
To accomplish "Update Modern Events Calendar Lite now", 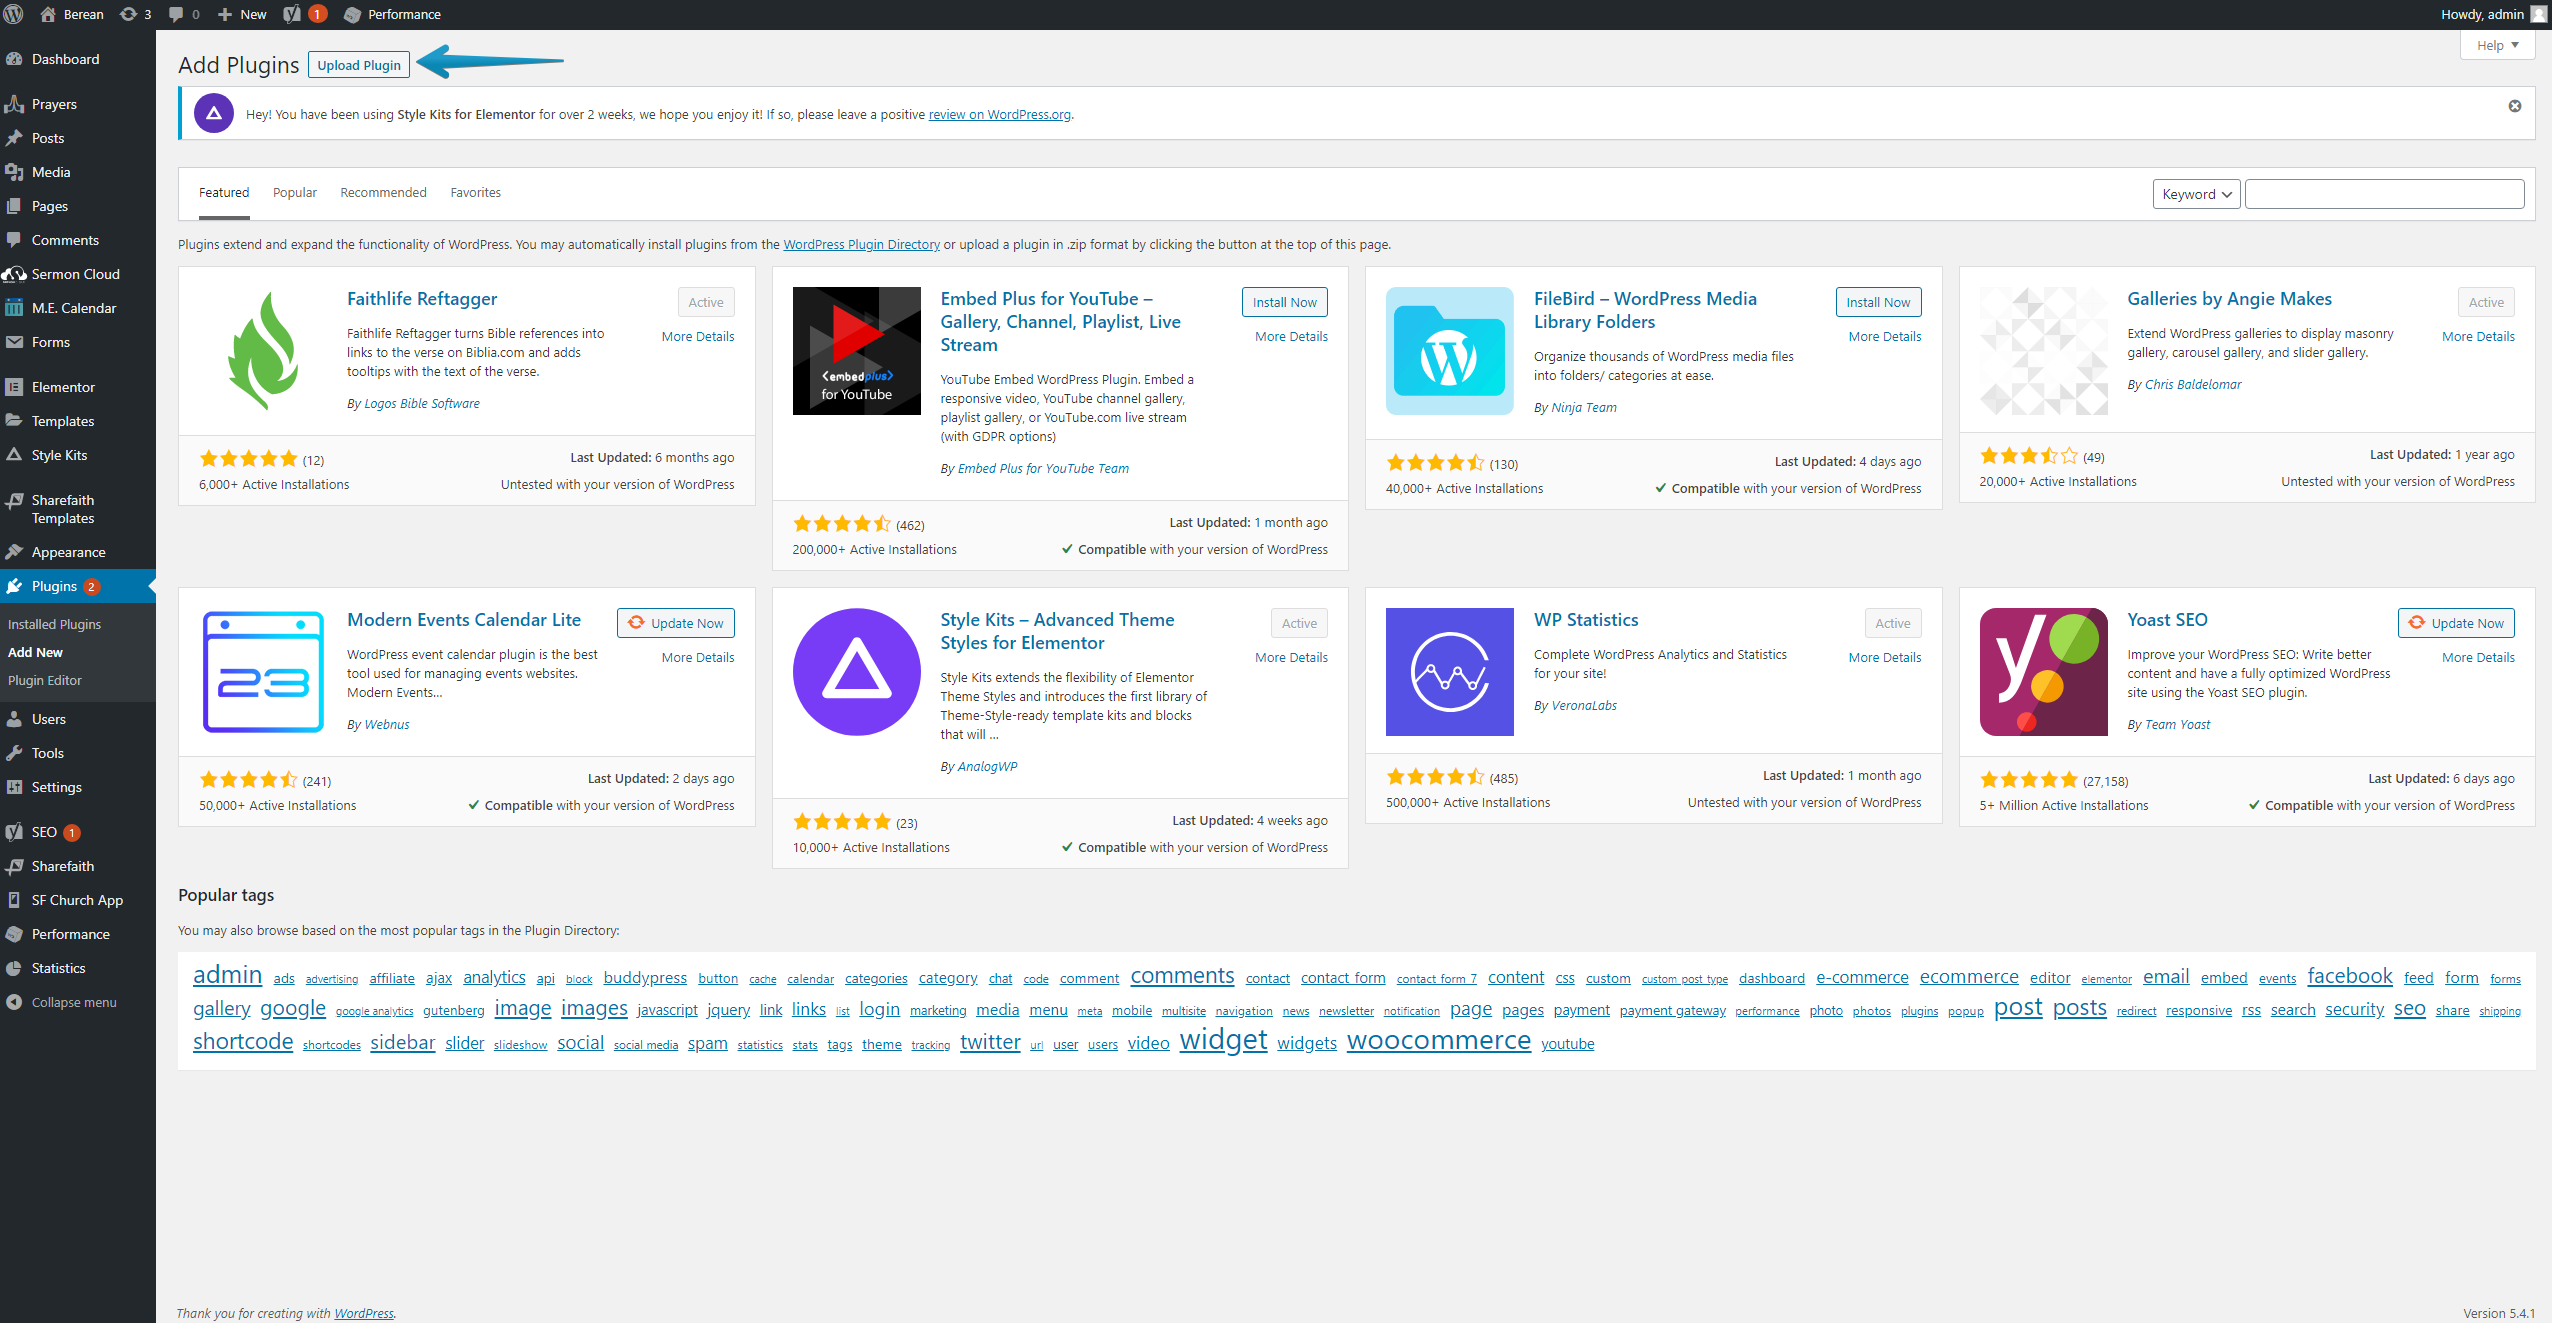I will [676, 623].
